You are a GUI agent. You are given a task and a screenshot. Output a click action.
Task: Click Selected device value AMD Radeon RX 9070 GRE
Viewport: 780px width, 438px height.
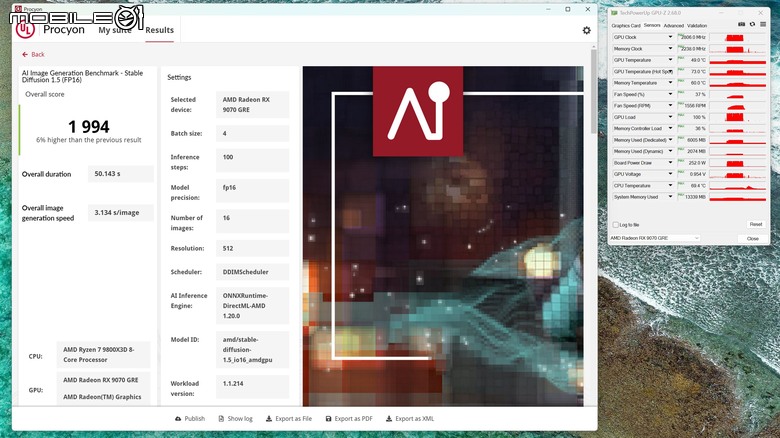(x=252, y=105)
